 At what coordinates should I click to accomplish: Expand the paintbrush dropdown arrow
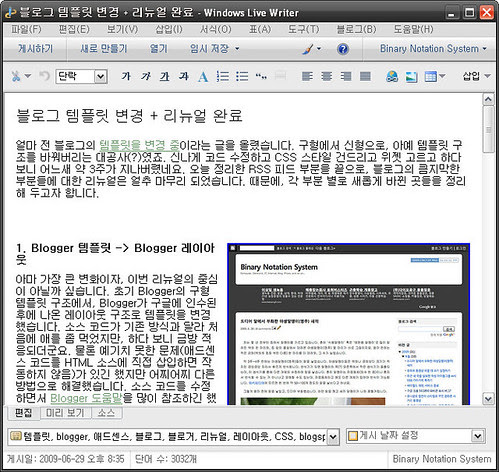(319, 49)
